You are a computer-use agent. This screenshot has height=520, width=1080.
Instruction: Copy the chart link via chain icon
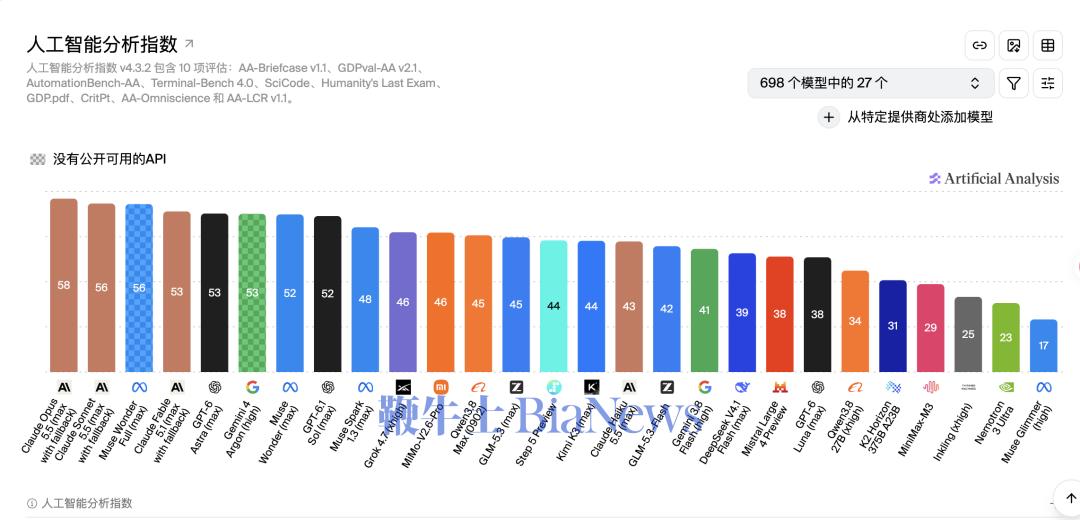click(979, 45)
